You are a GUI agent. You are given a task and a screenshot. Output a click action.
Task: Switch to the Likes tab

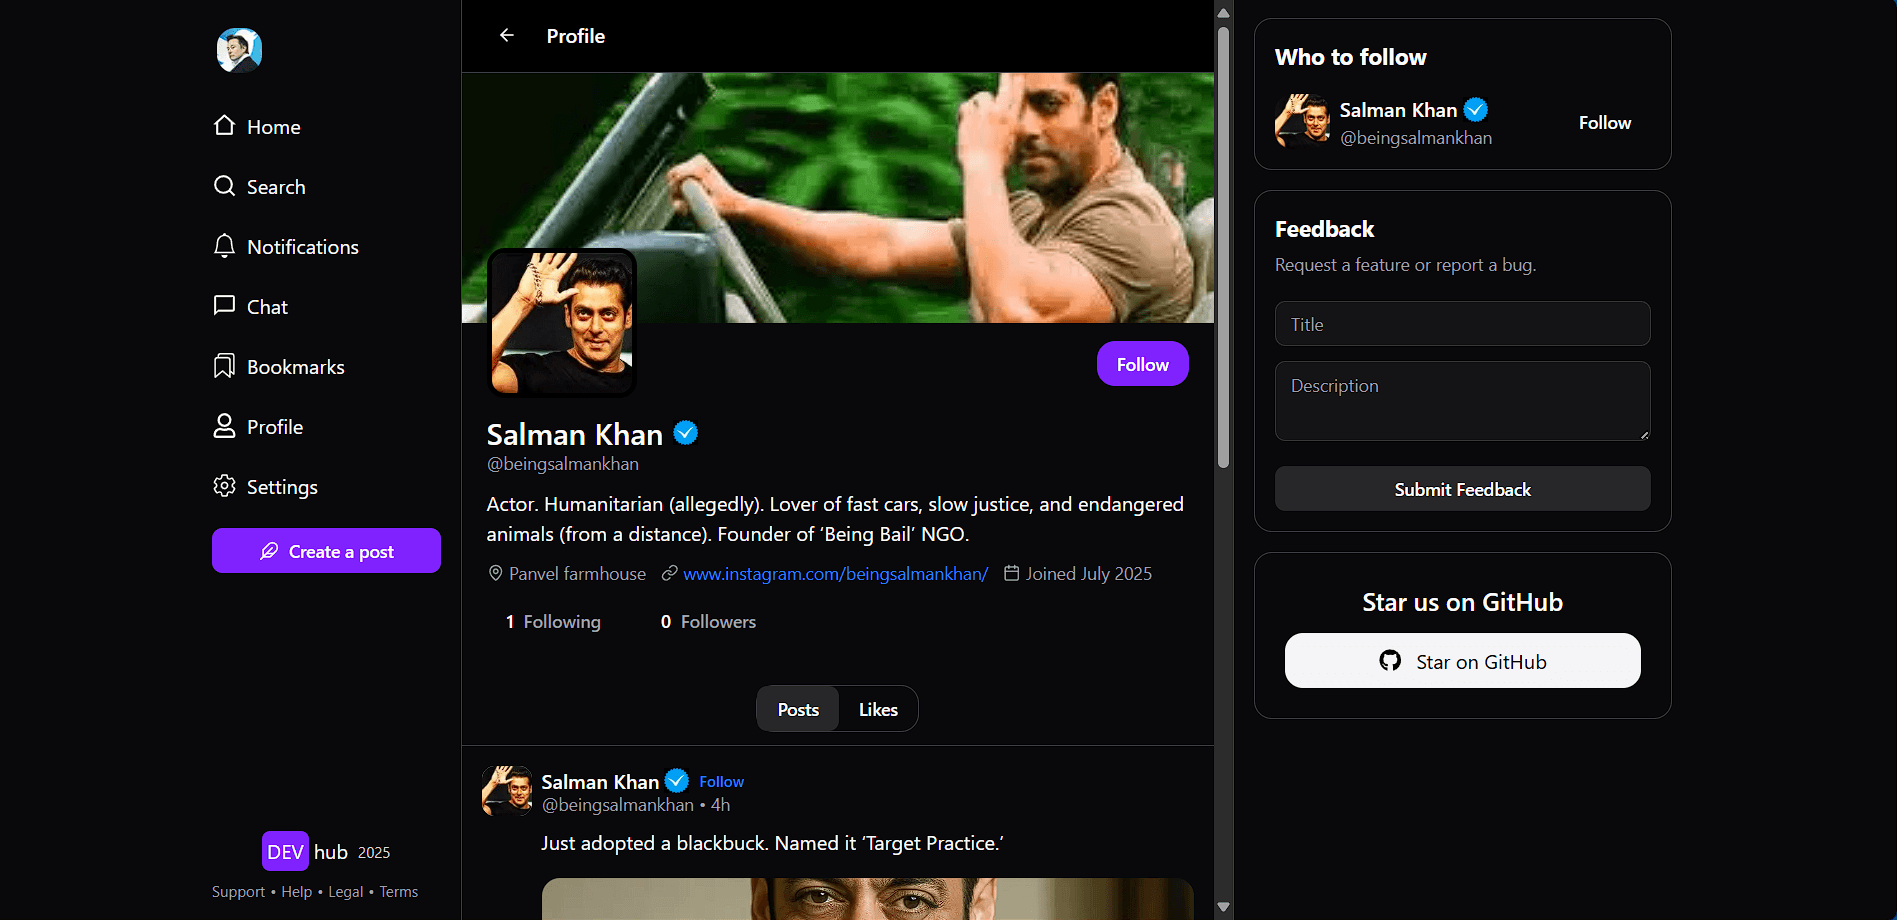(x=878, y=709)
